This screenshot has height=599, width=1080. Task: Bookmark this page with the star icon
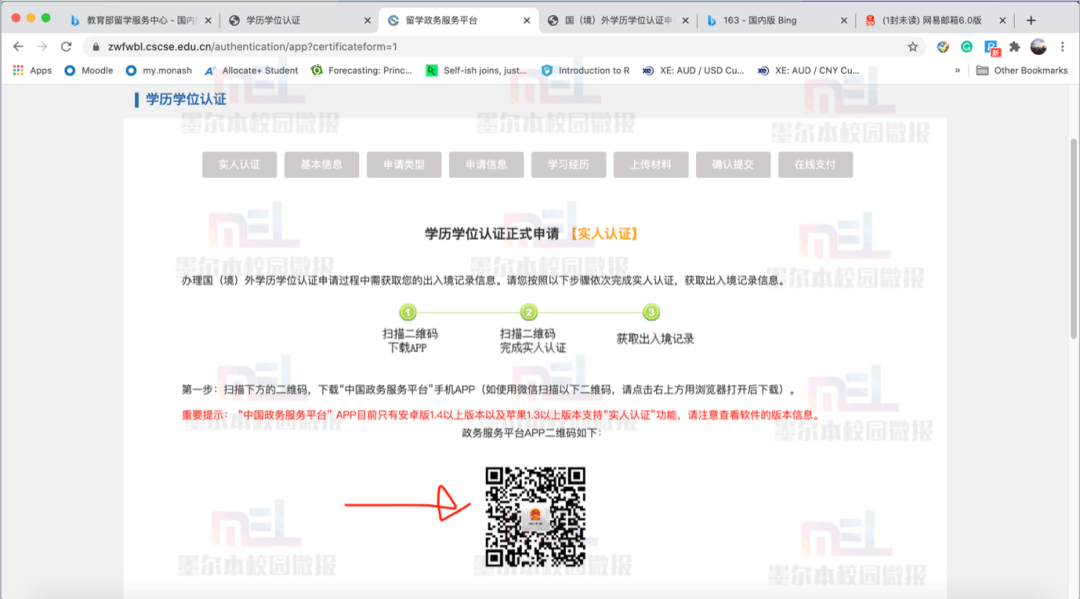(913, 47)
